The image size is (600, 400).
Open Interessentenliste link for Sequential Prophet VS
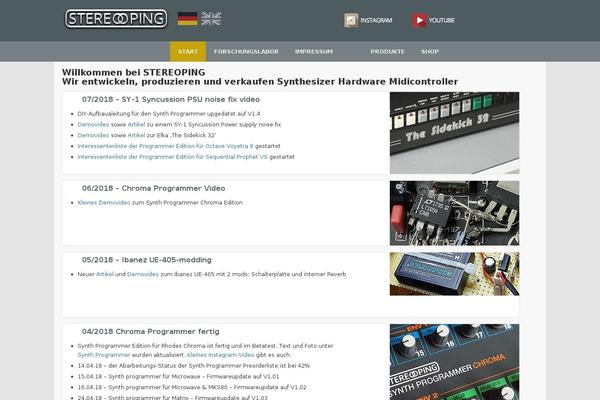[173, 157]
